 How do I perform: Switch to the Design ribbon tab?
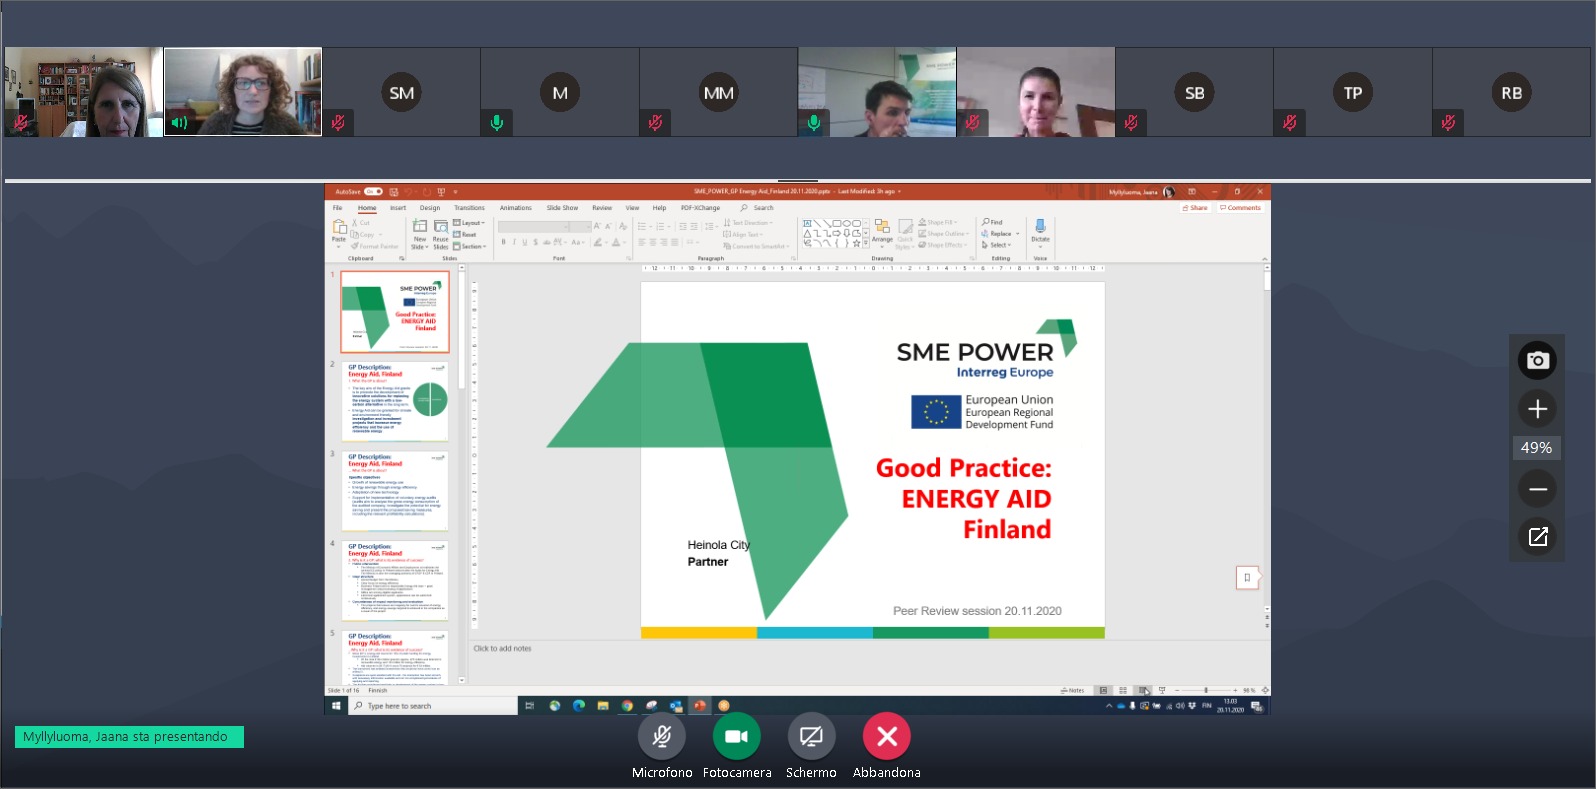click(430, 208)
